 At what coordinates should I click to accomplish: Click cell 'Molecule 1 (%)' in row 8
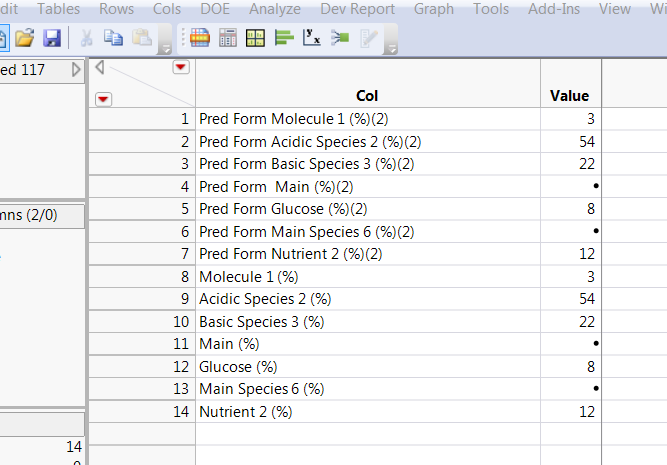pyautogui.click(x=368, y=277)
